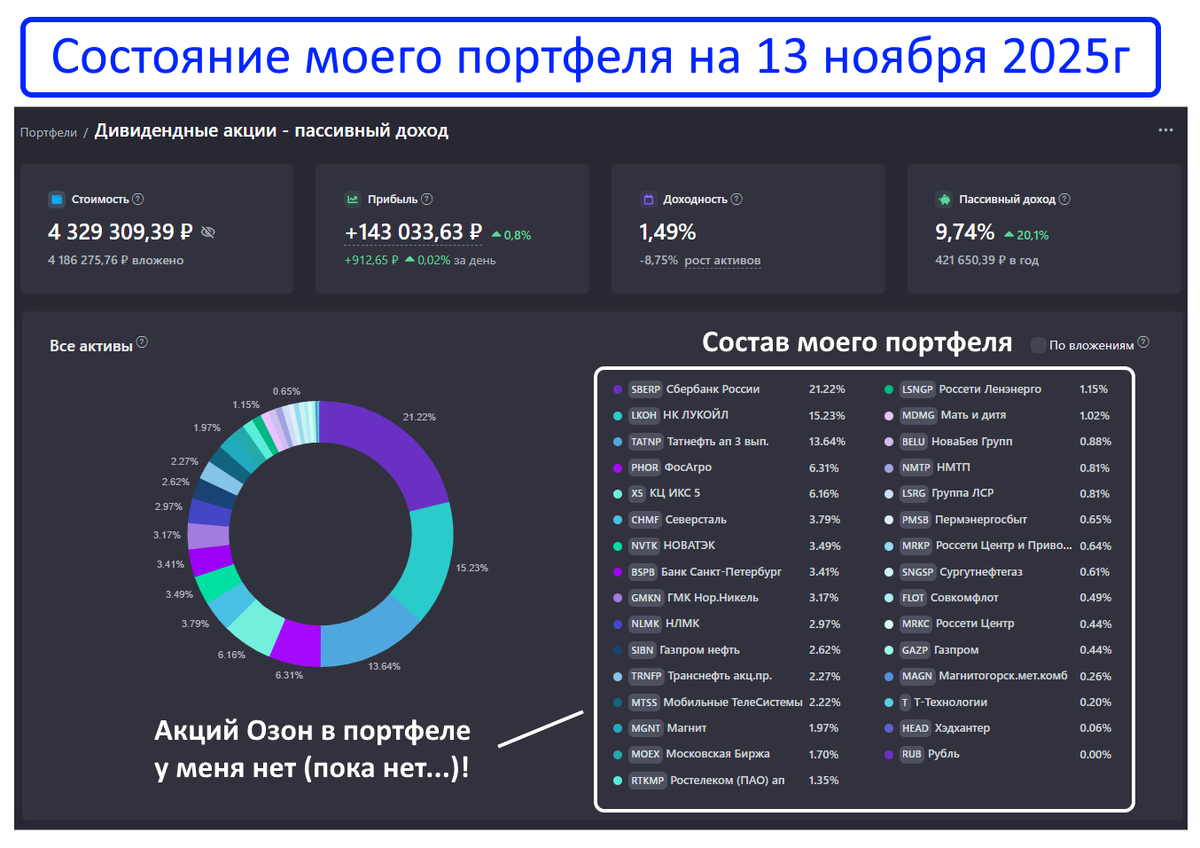Click the CHMF ticker badge
Image resolution: width=1200 pixels, height=848 pixels.
pos(645,519)
